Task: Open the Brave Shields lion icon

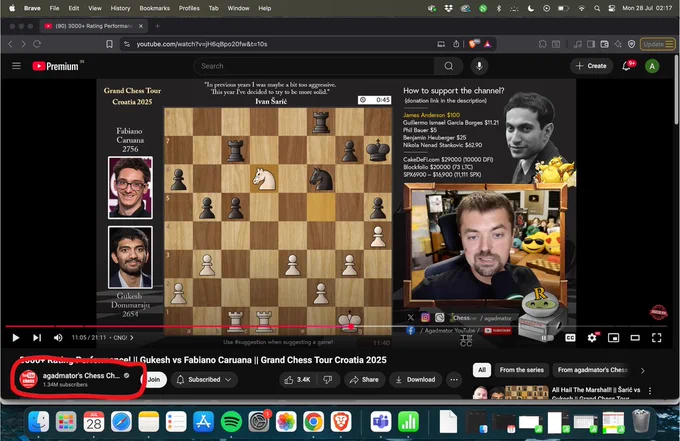Action: pos(473,44)
